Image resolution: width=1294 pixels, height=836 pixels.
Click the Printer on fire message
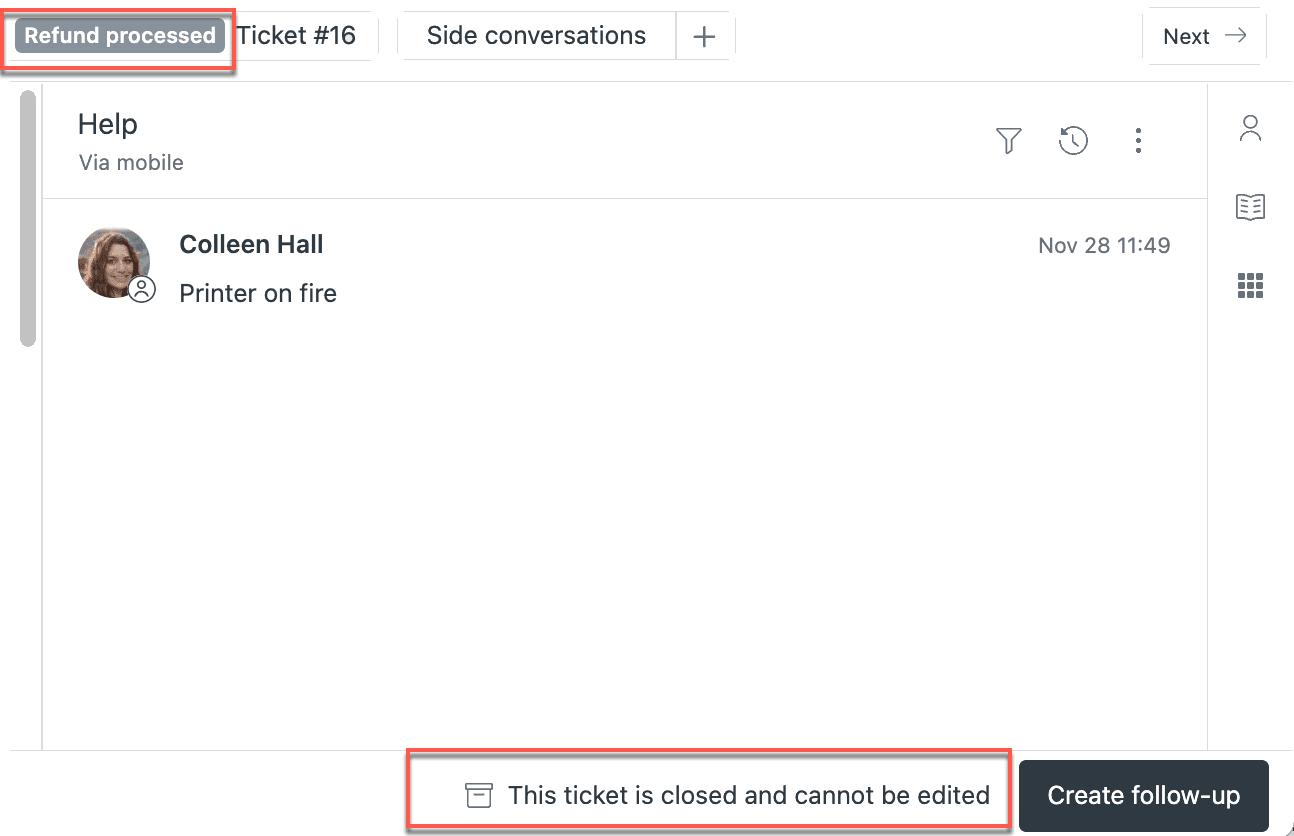(x=257, y=293)
